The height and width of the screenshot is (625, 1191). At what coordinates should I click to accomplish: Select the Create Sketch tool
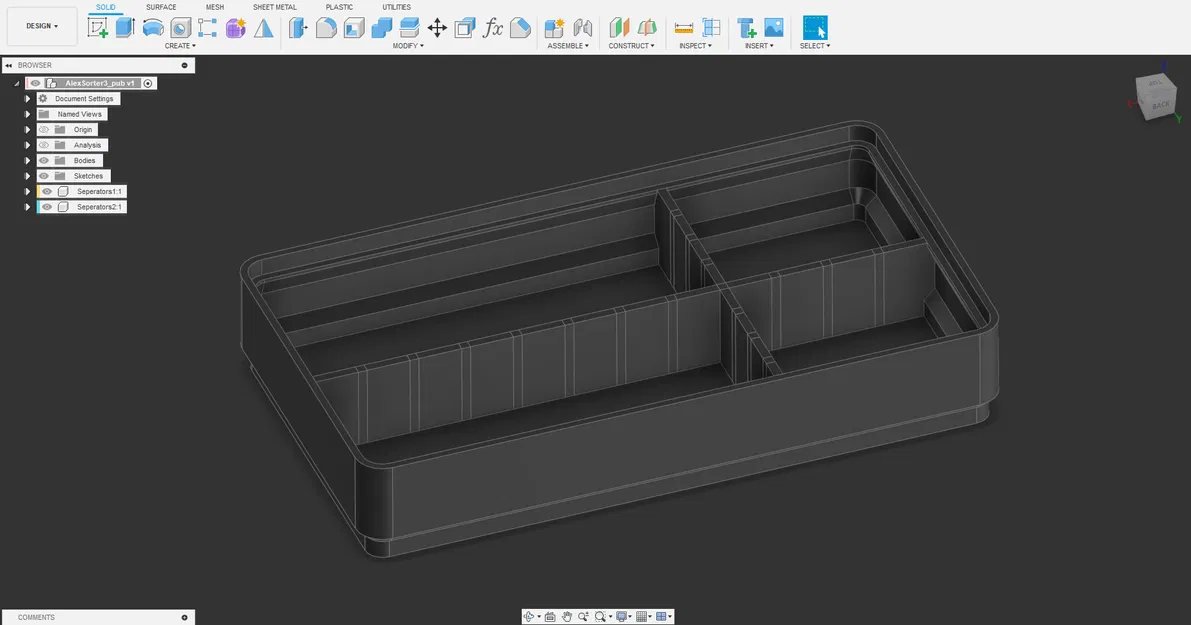(100, 27)
